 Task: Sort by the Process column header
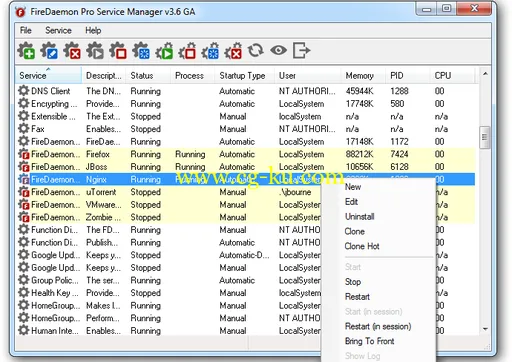[x=193, y=75]
